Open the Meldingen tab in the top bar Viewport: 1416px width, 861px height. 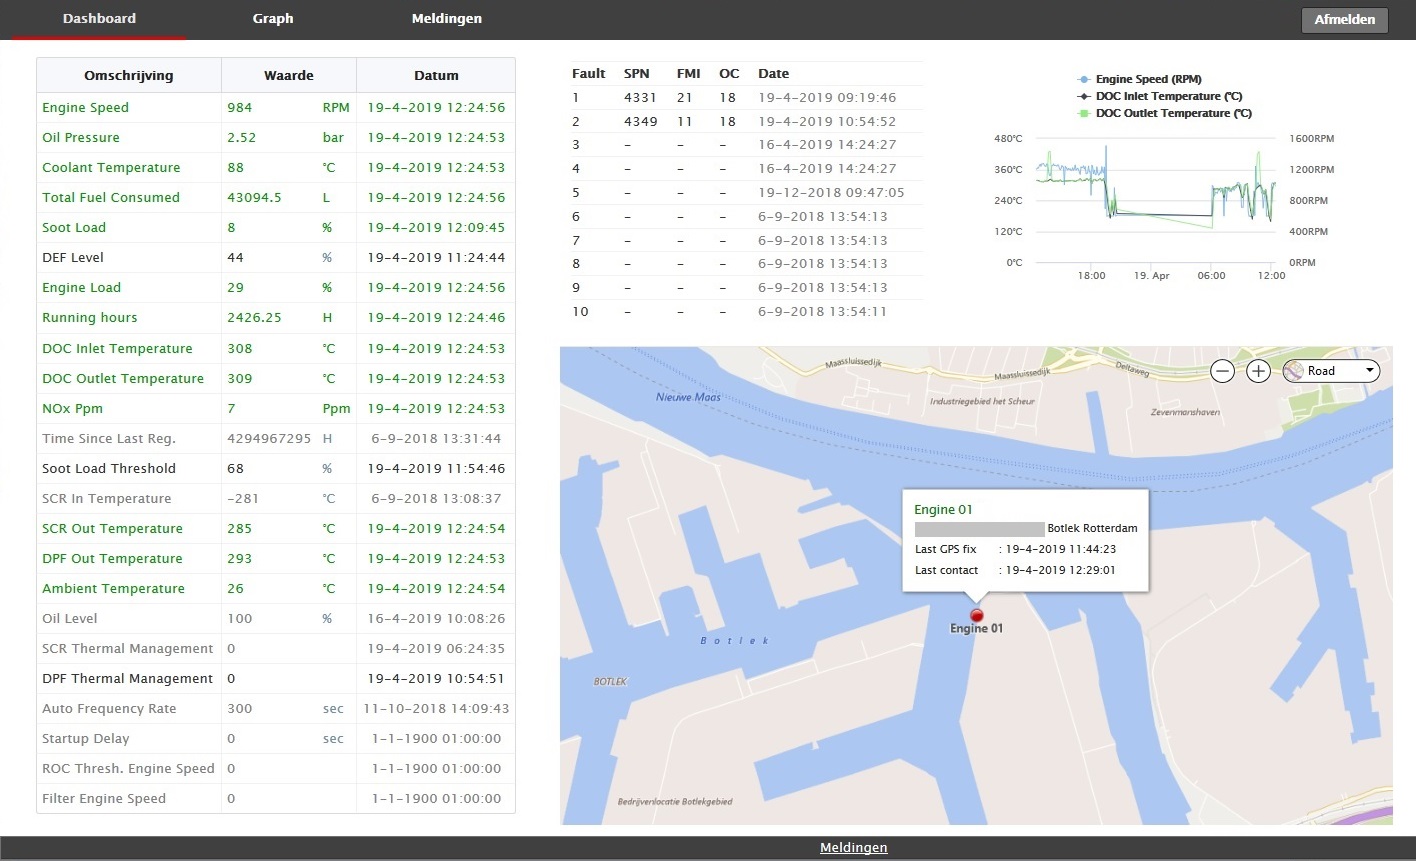446,18
